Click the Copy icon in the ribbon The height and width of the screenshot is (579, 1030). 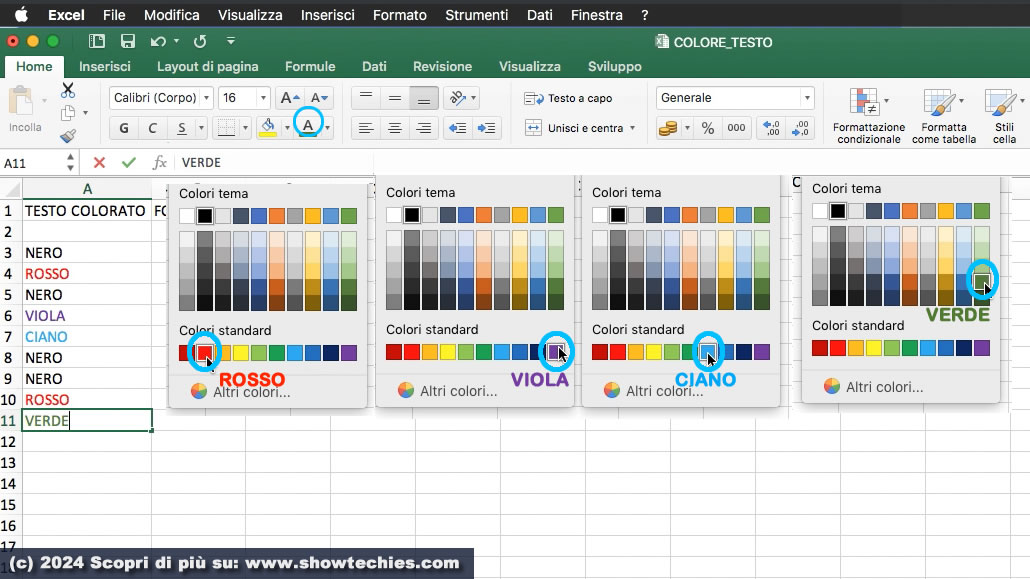click(68, 113)
